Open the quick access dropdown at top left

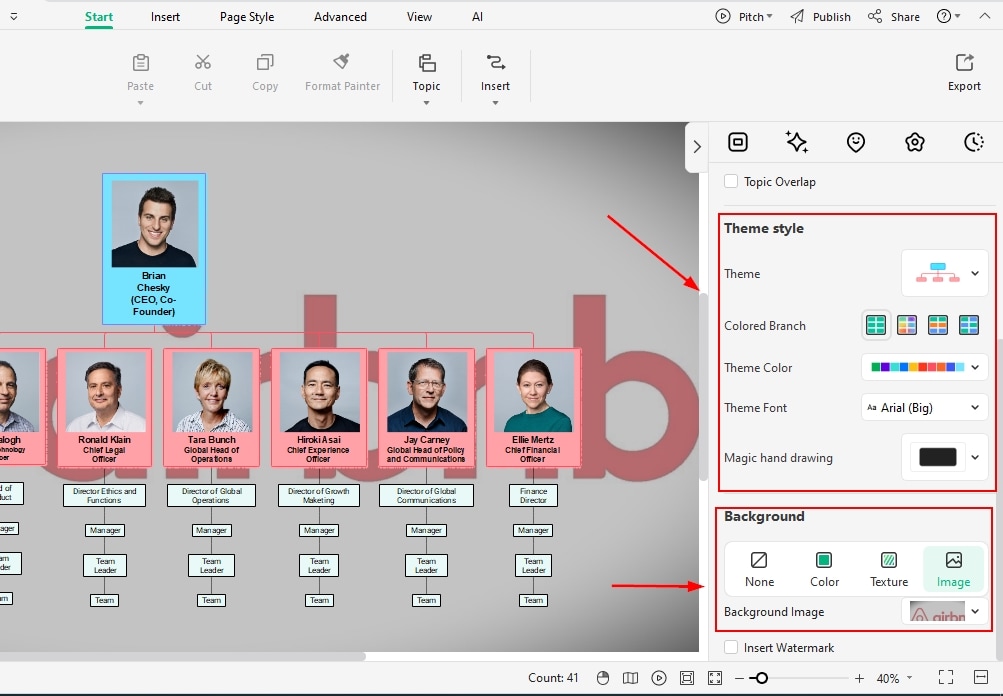[x=13, y=17]
